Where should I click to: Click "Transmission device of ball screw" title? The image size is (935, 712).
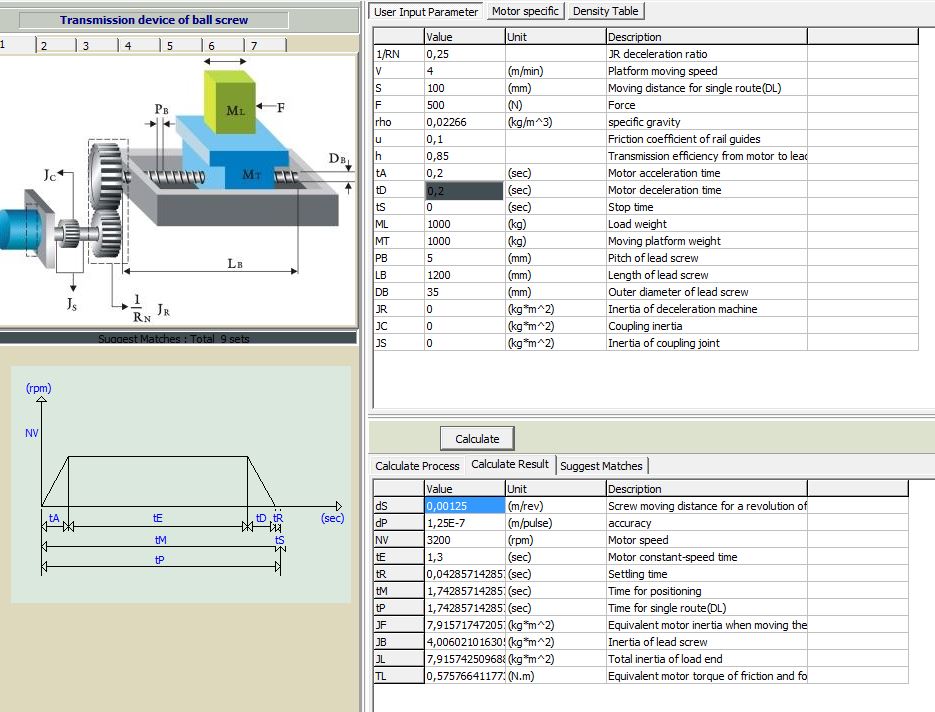tap(154, 20)
